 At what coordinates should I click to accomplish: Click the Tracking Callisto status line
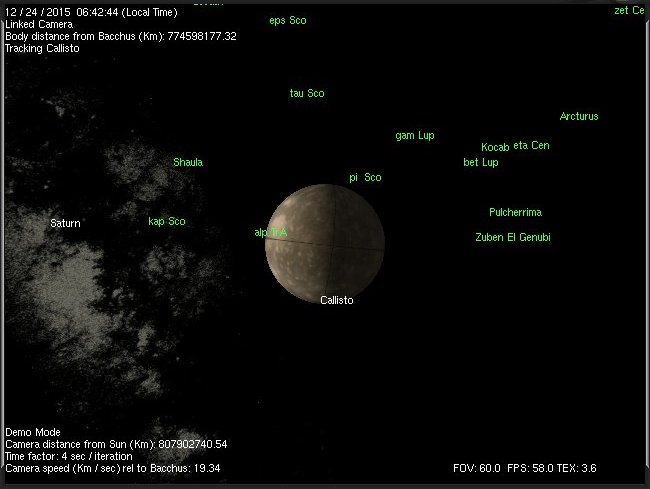[42, 48]
